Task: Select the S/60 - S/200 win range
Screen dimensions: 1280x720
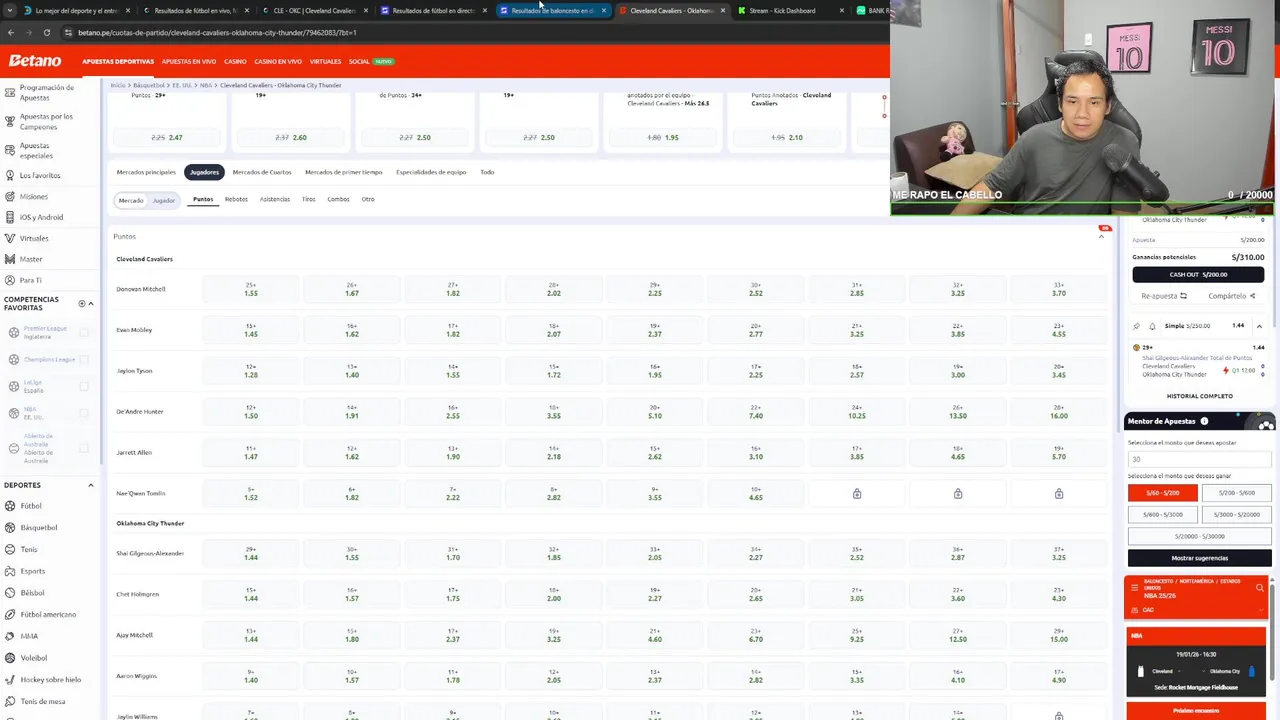Action: tap(1162, 493)
